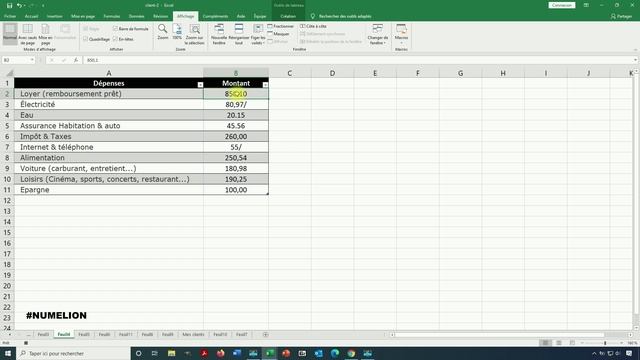The width and height of the screenshot is (640, 360).
Task: Open Task View on the taskbar
Action: pyautogui.click(x=155, y=353)
